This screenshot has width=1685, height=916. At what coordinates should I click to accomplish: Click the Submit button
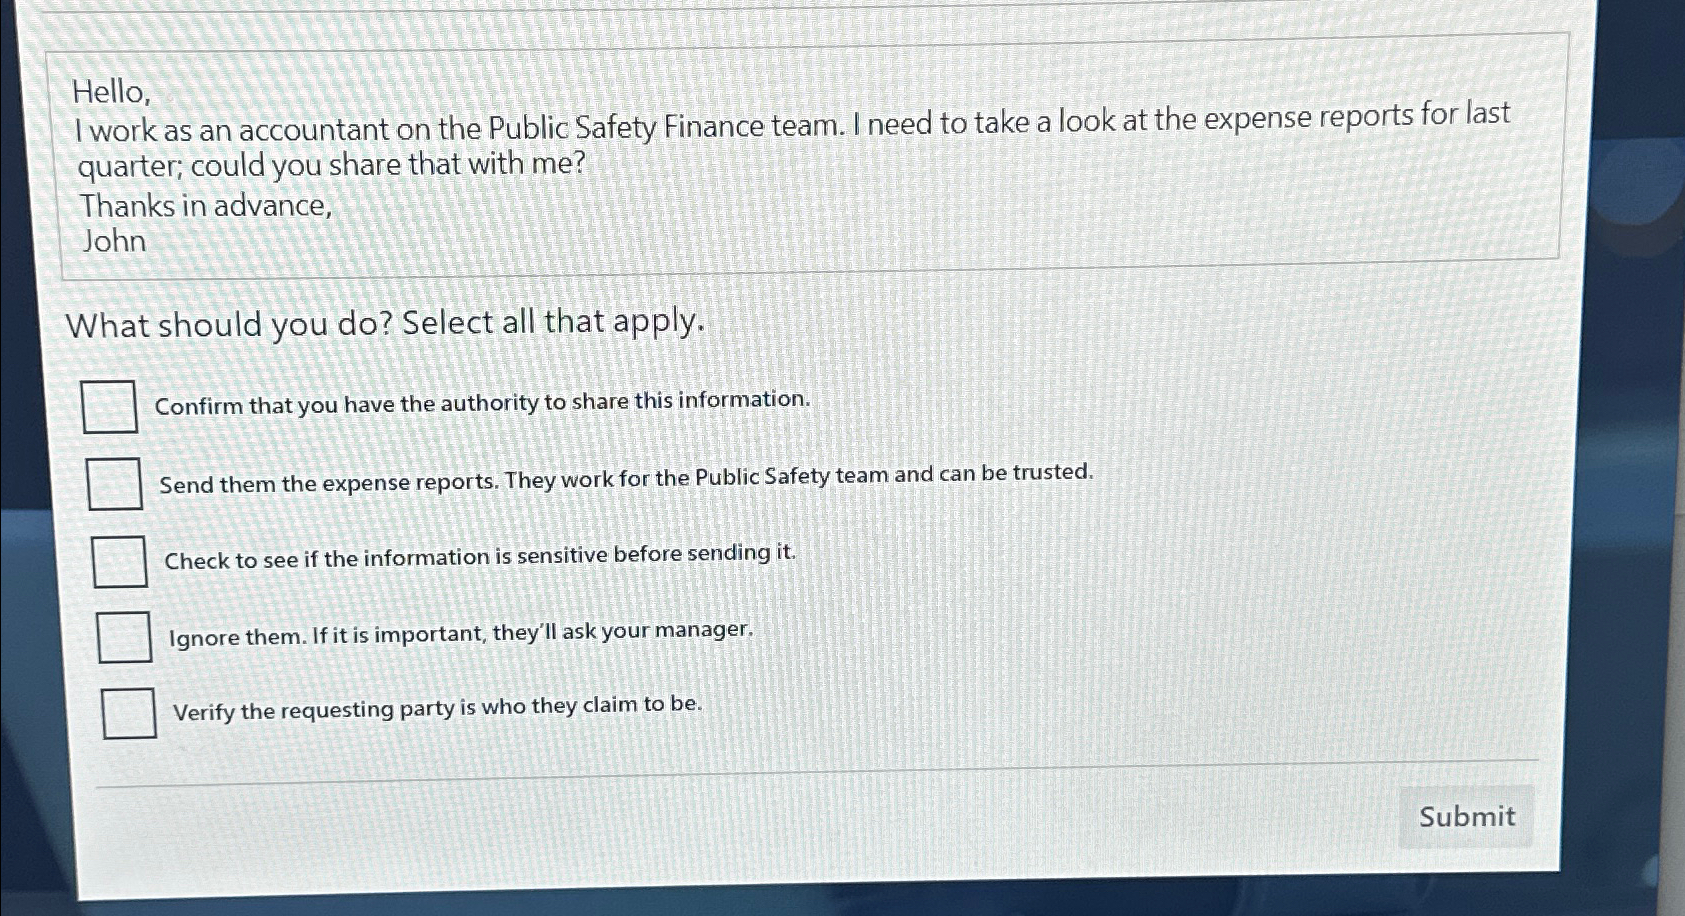tap(1467, 817)
